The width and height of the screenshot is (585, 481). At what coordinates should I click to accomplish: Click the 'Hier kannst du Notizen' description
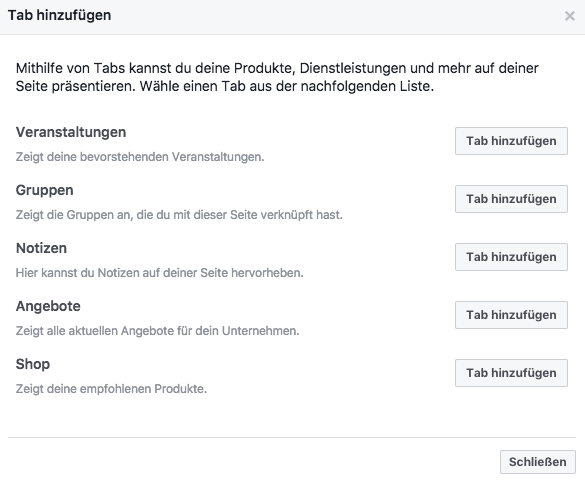pos(159,273)
